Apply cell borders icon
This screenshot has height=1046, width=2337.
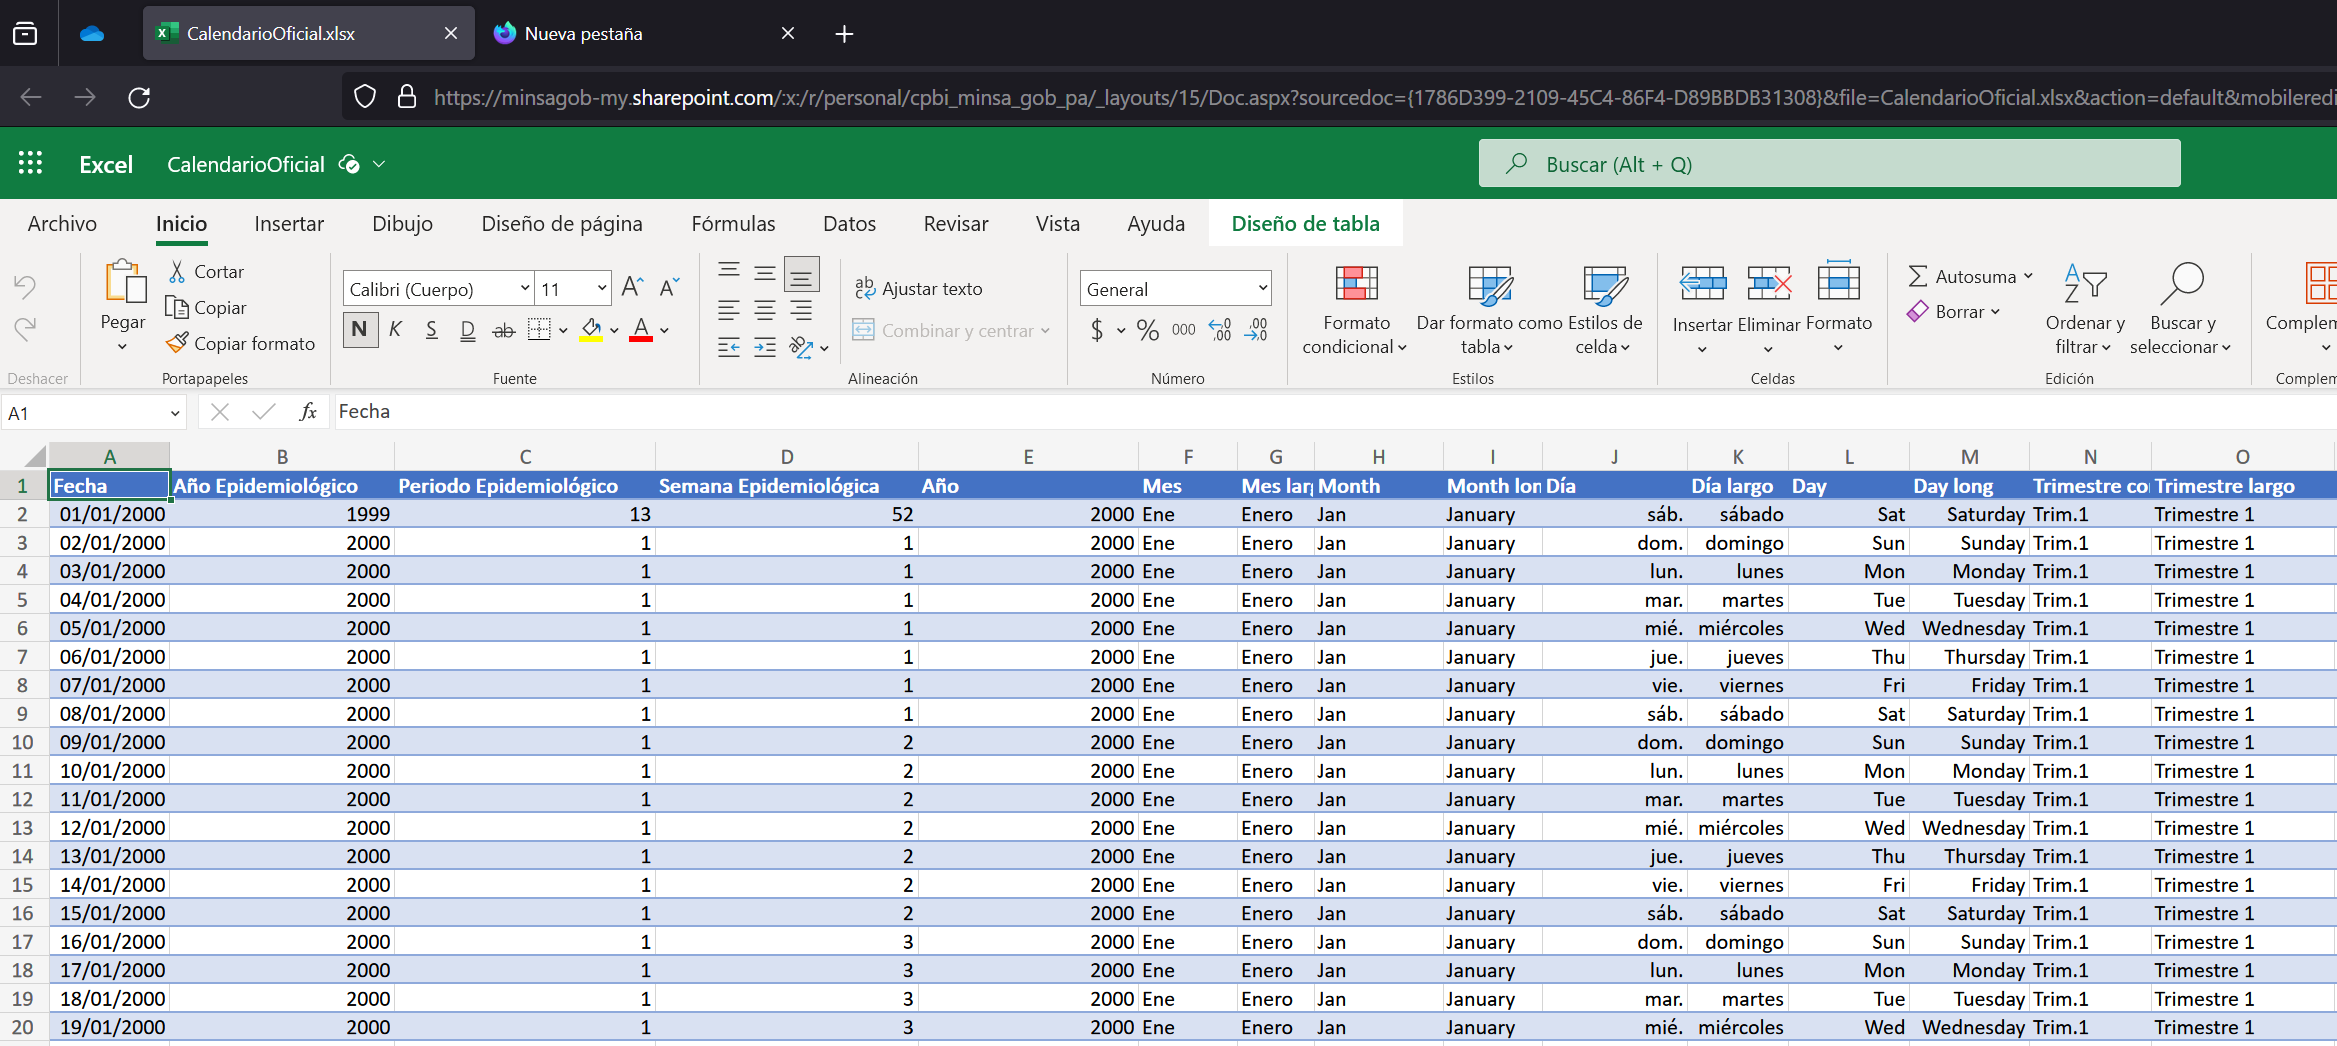539,329
